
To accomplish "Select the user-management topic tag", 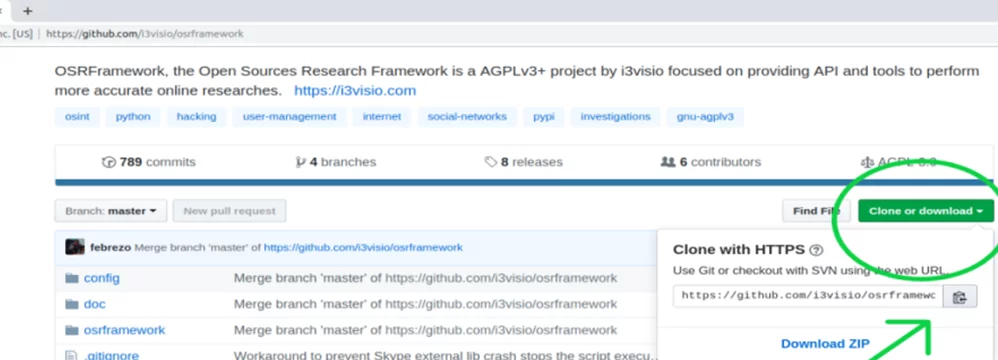I will click(289, 117).
